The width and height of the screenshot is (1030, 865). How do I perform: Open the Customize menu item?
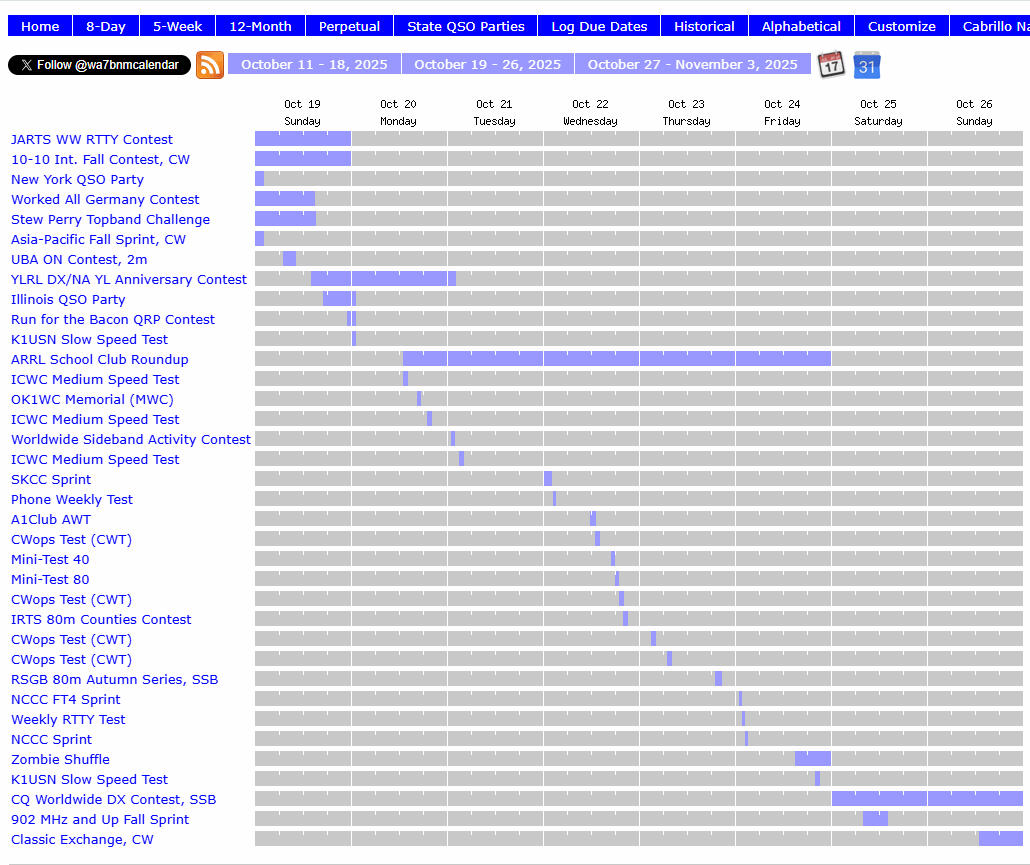pos(901,26)
